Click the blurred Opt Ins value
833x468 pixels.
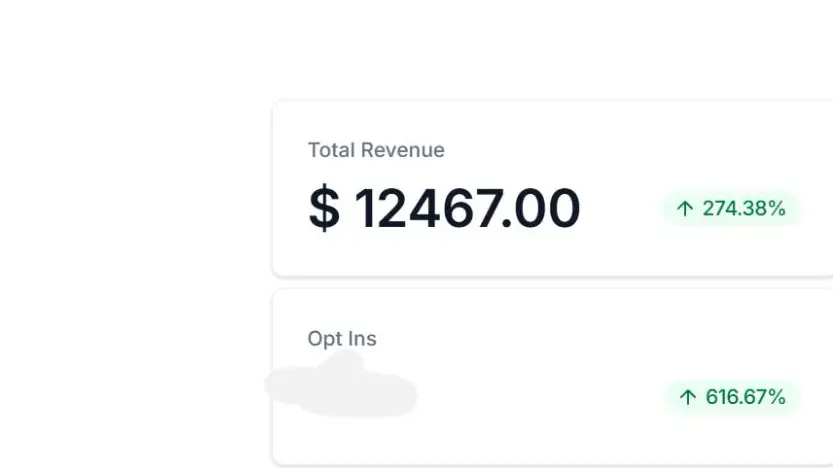pyautogui.click(x=342, y=387)
